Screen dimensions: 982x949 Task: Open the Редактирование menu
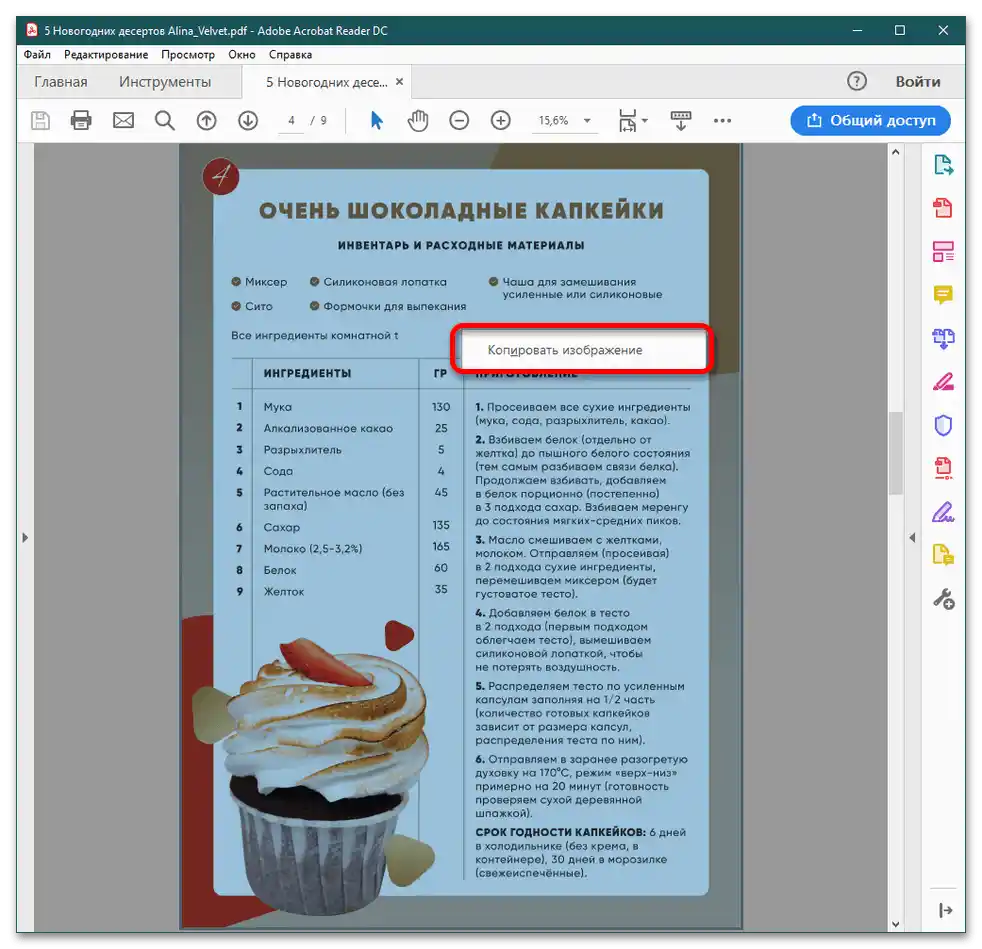pyautogui.click(x=106, y=54)
